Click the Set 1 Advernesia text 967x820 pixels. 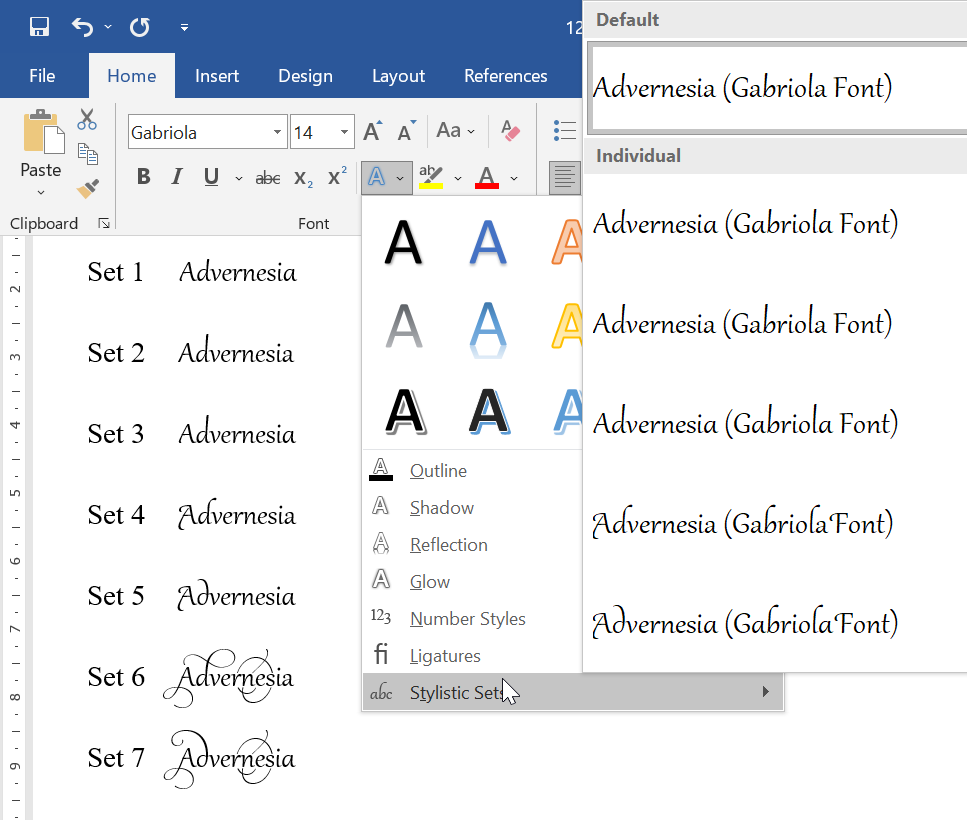[x=237, y=272]
